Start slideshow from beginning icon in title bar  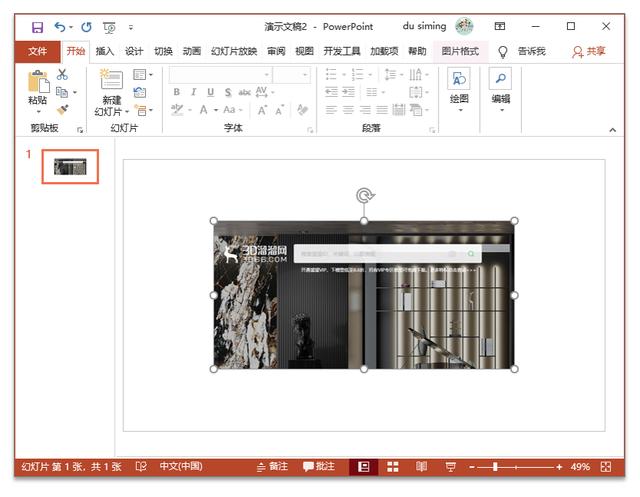point(109,27)
